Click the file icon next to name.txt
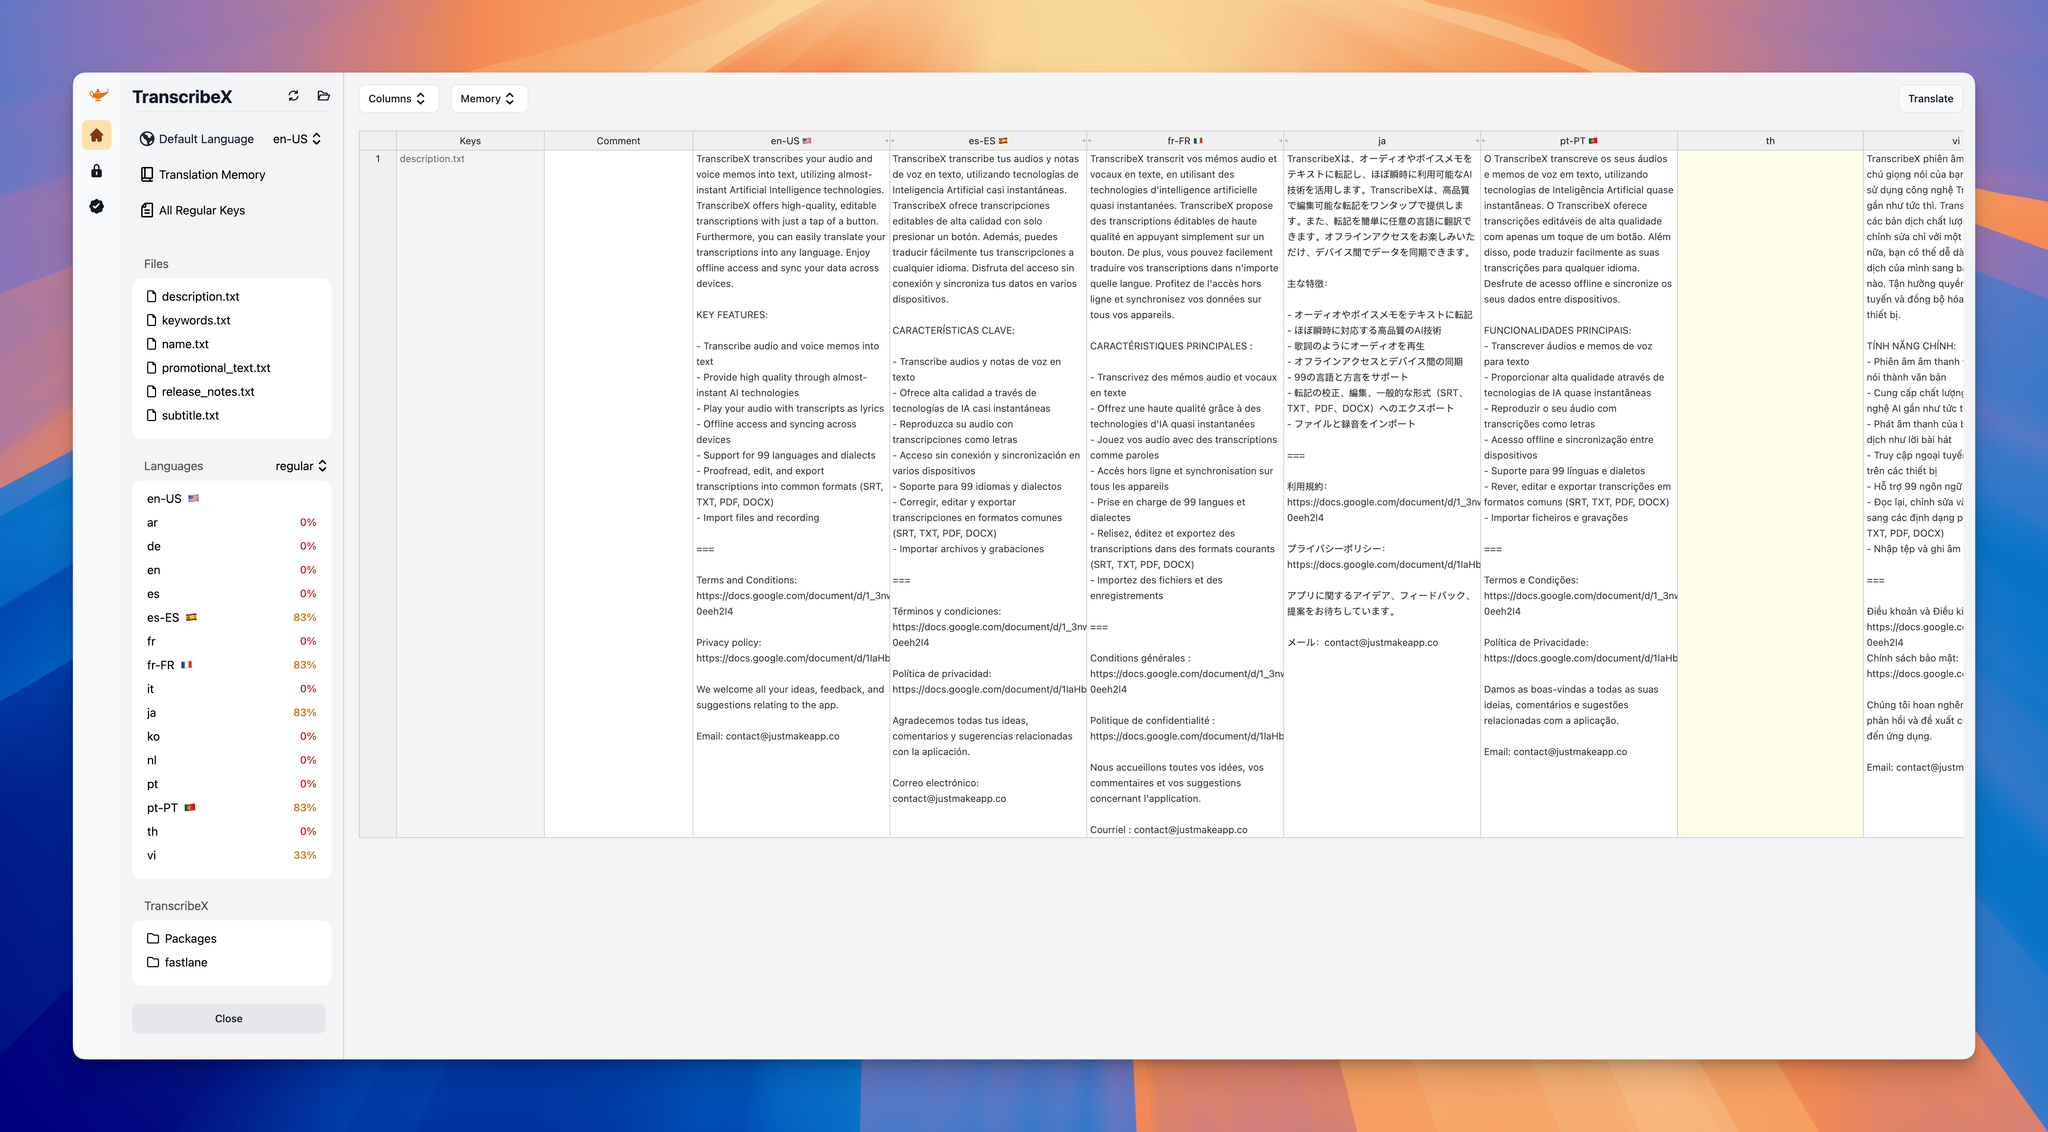 click(x=152, y=344)
